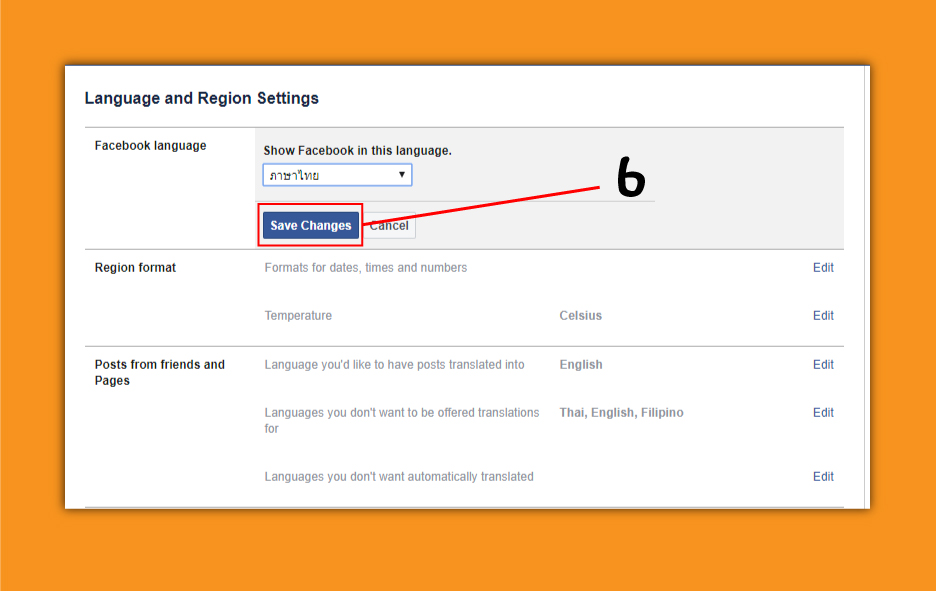Click 'Formats for dates, times and numbers' text
Viewport: 936px width, 591px height.
366,267
